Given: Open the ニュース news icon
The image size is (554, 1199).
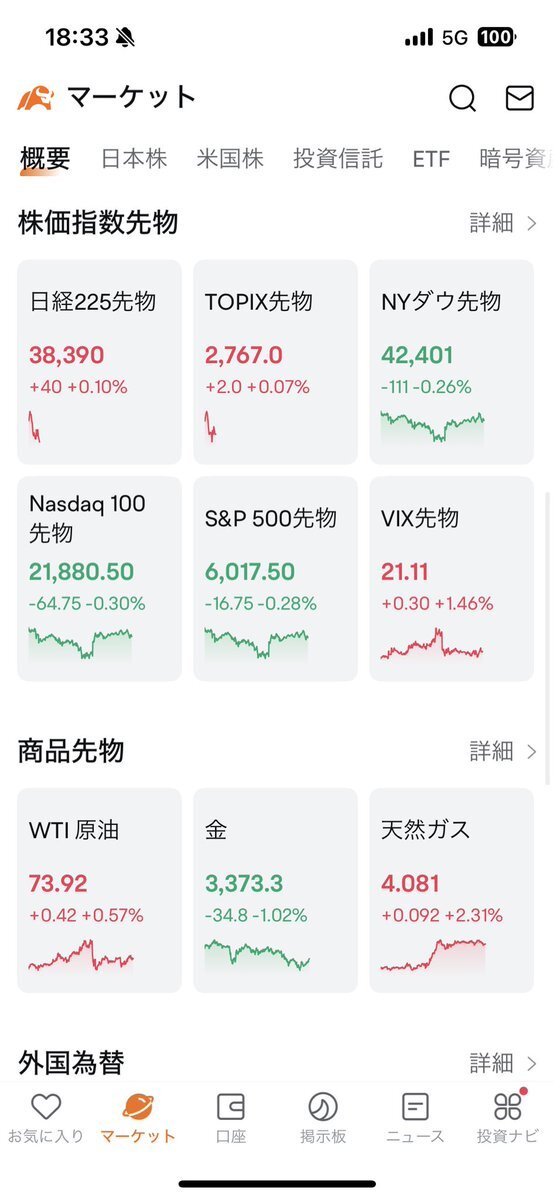Looking at the screenshot, I should [415, 1106].
